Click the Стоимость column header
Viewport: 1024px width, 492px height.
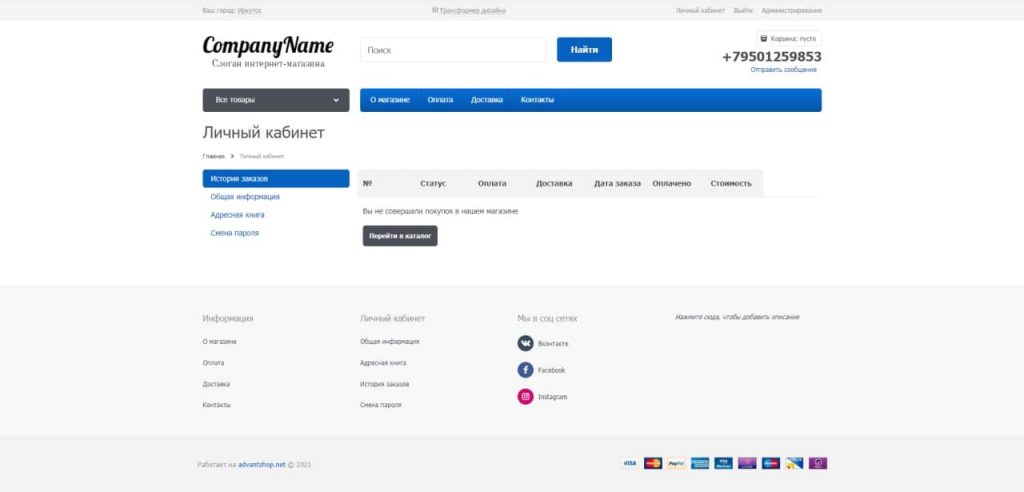click(x=731, y=184)
